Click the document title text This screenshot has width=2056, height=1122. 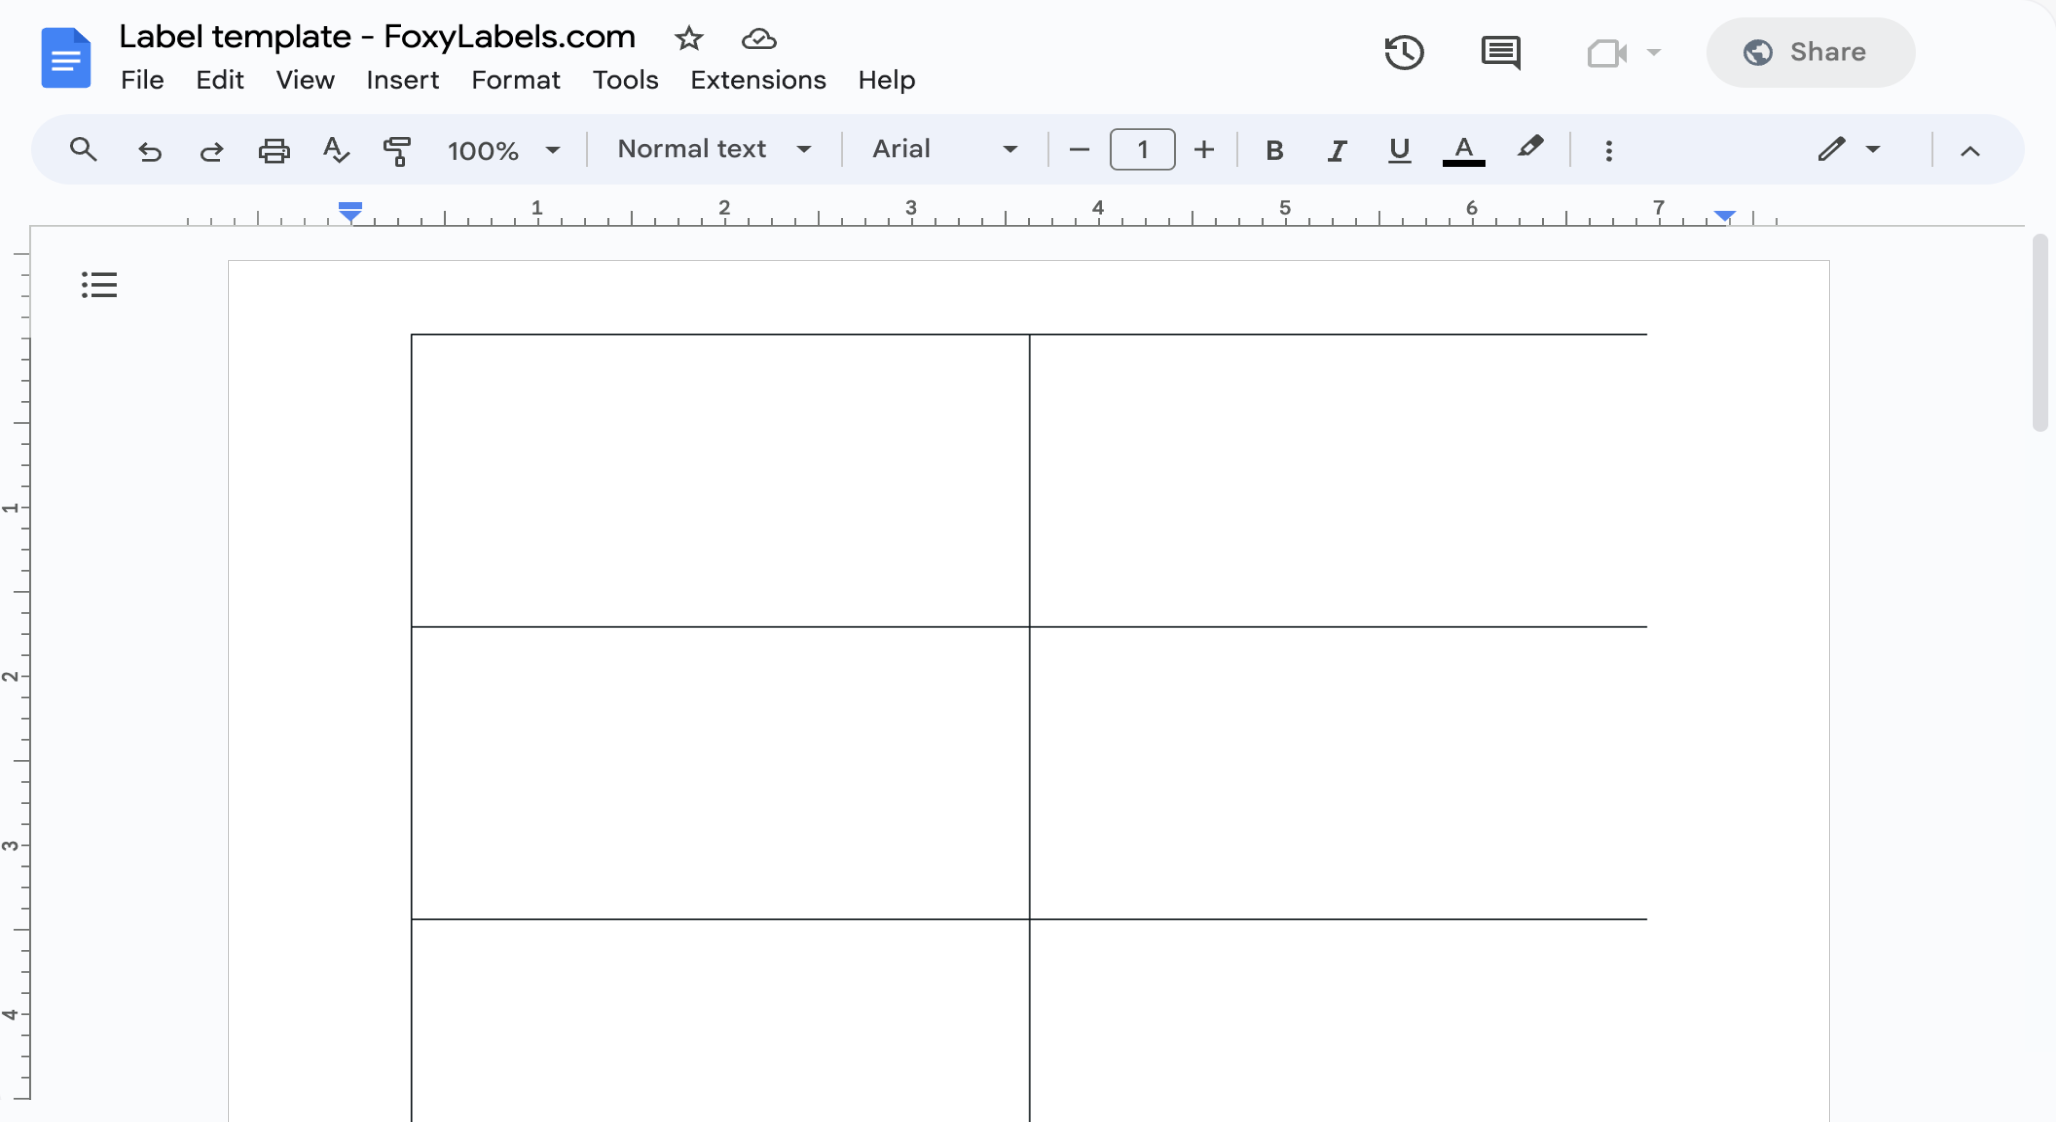coord(377,37)
